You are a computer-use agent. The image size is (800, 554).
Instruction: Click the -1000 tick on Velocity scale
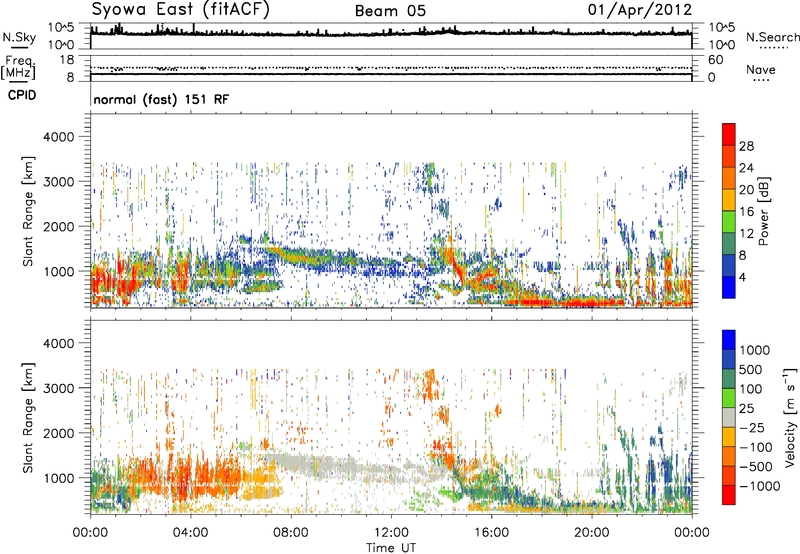(x=759, y=486)
